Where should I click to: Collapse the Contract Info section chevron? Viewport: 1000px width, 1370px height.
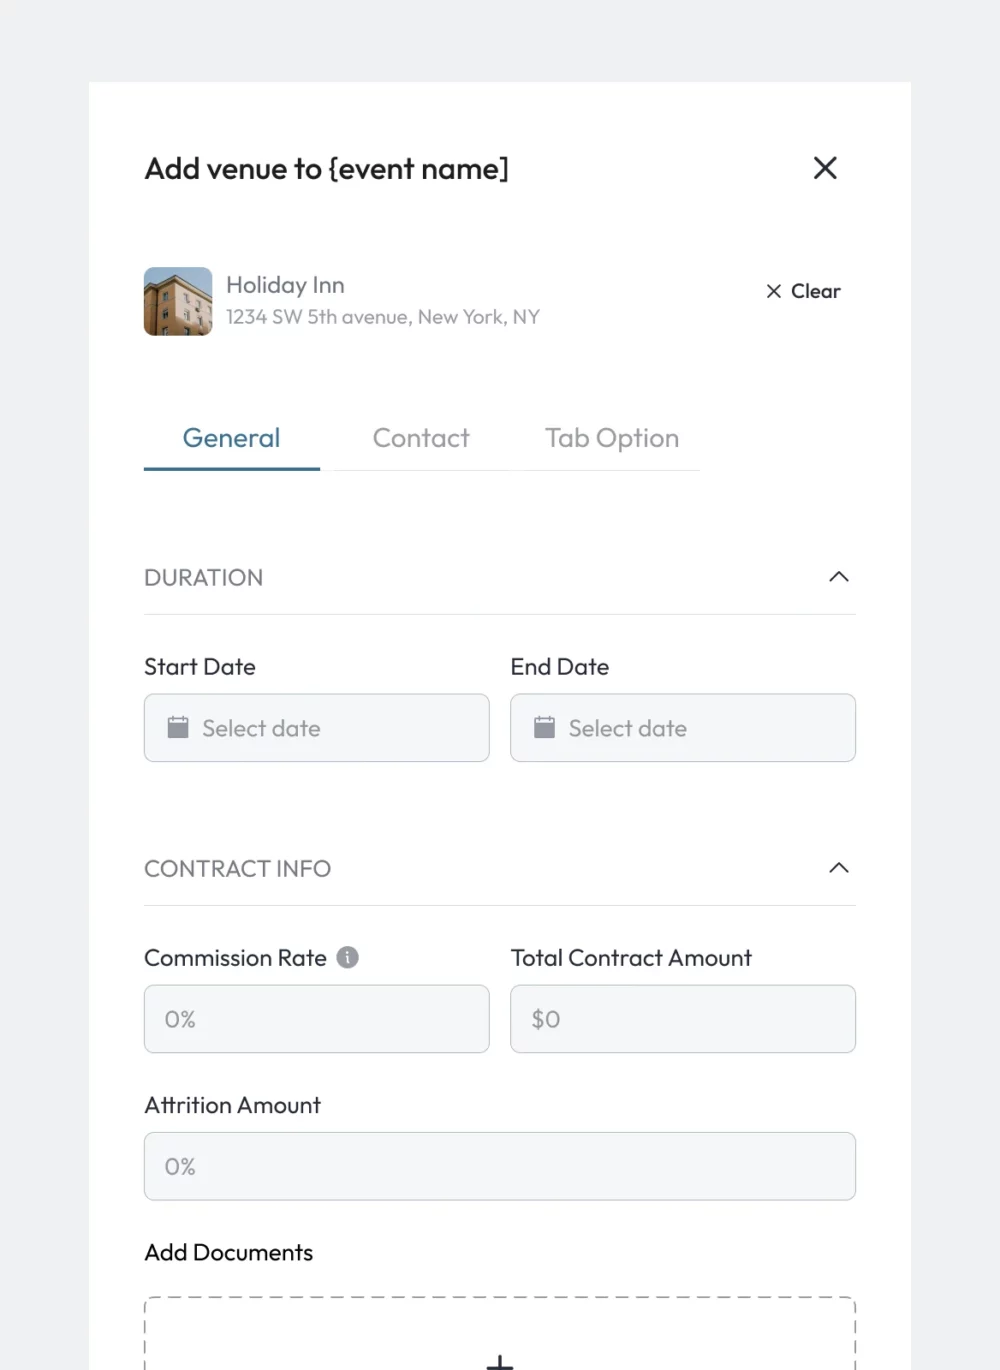839,868
